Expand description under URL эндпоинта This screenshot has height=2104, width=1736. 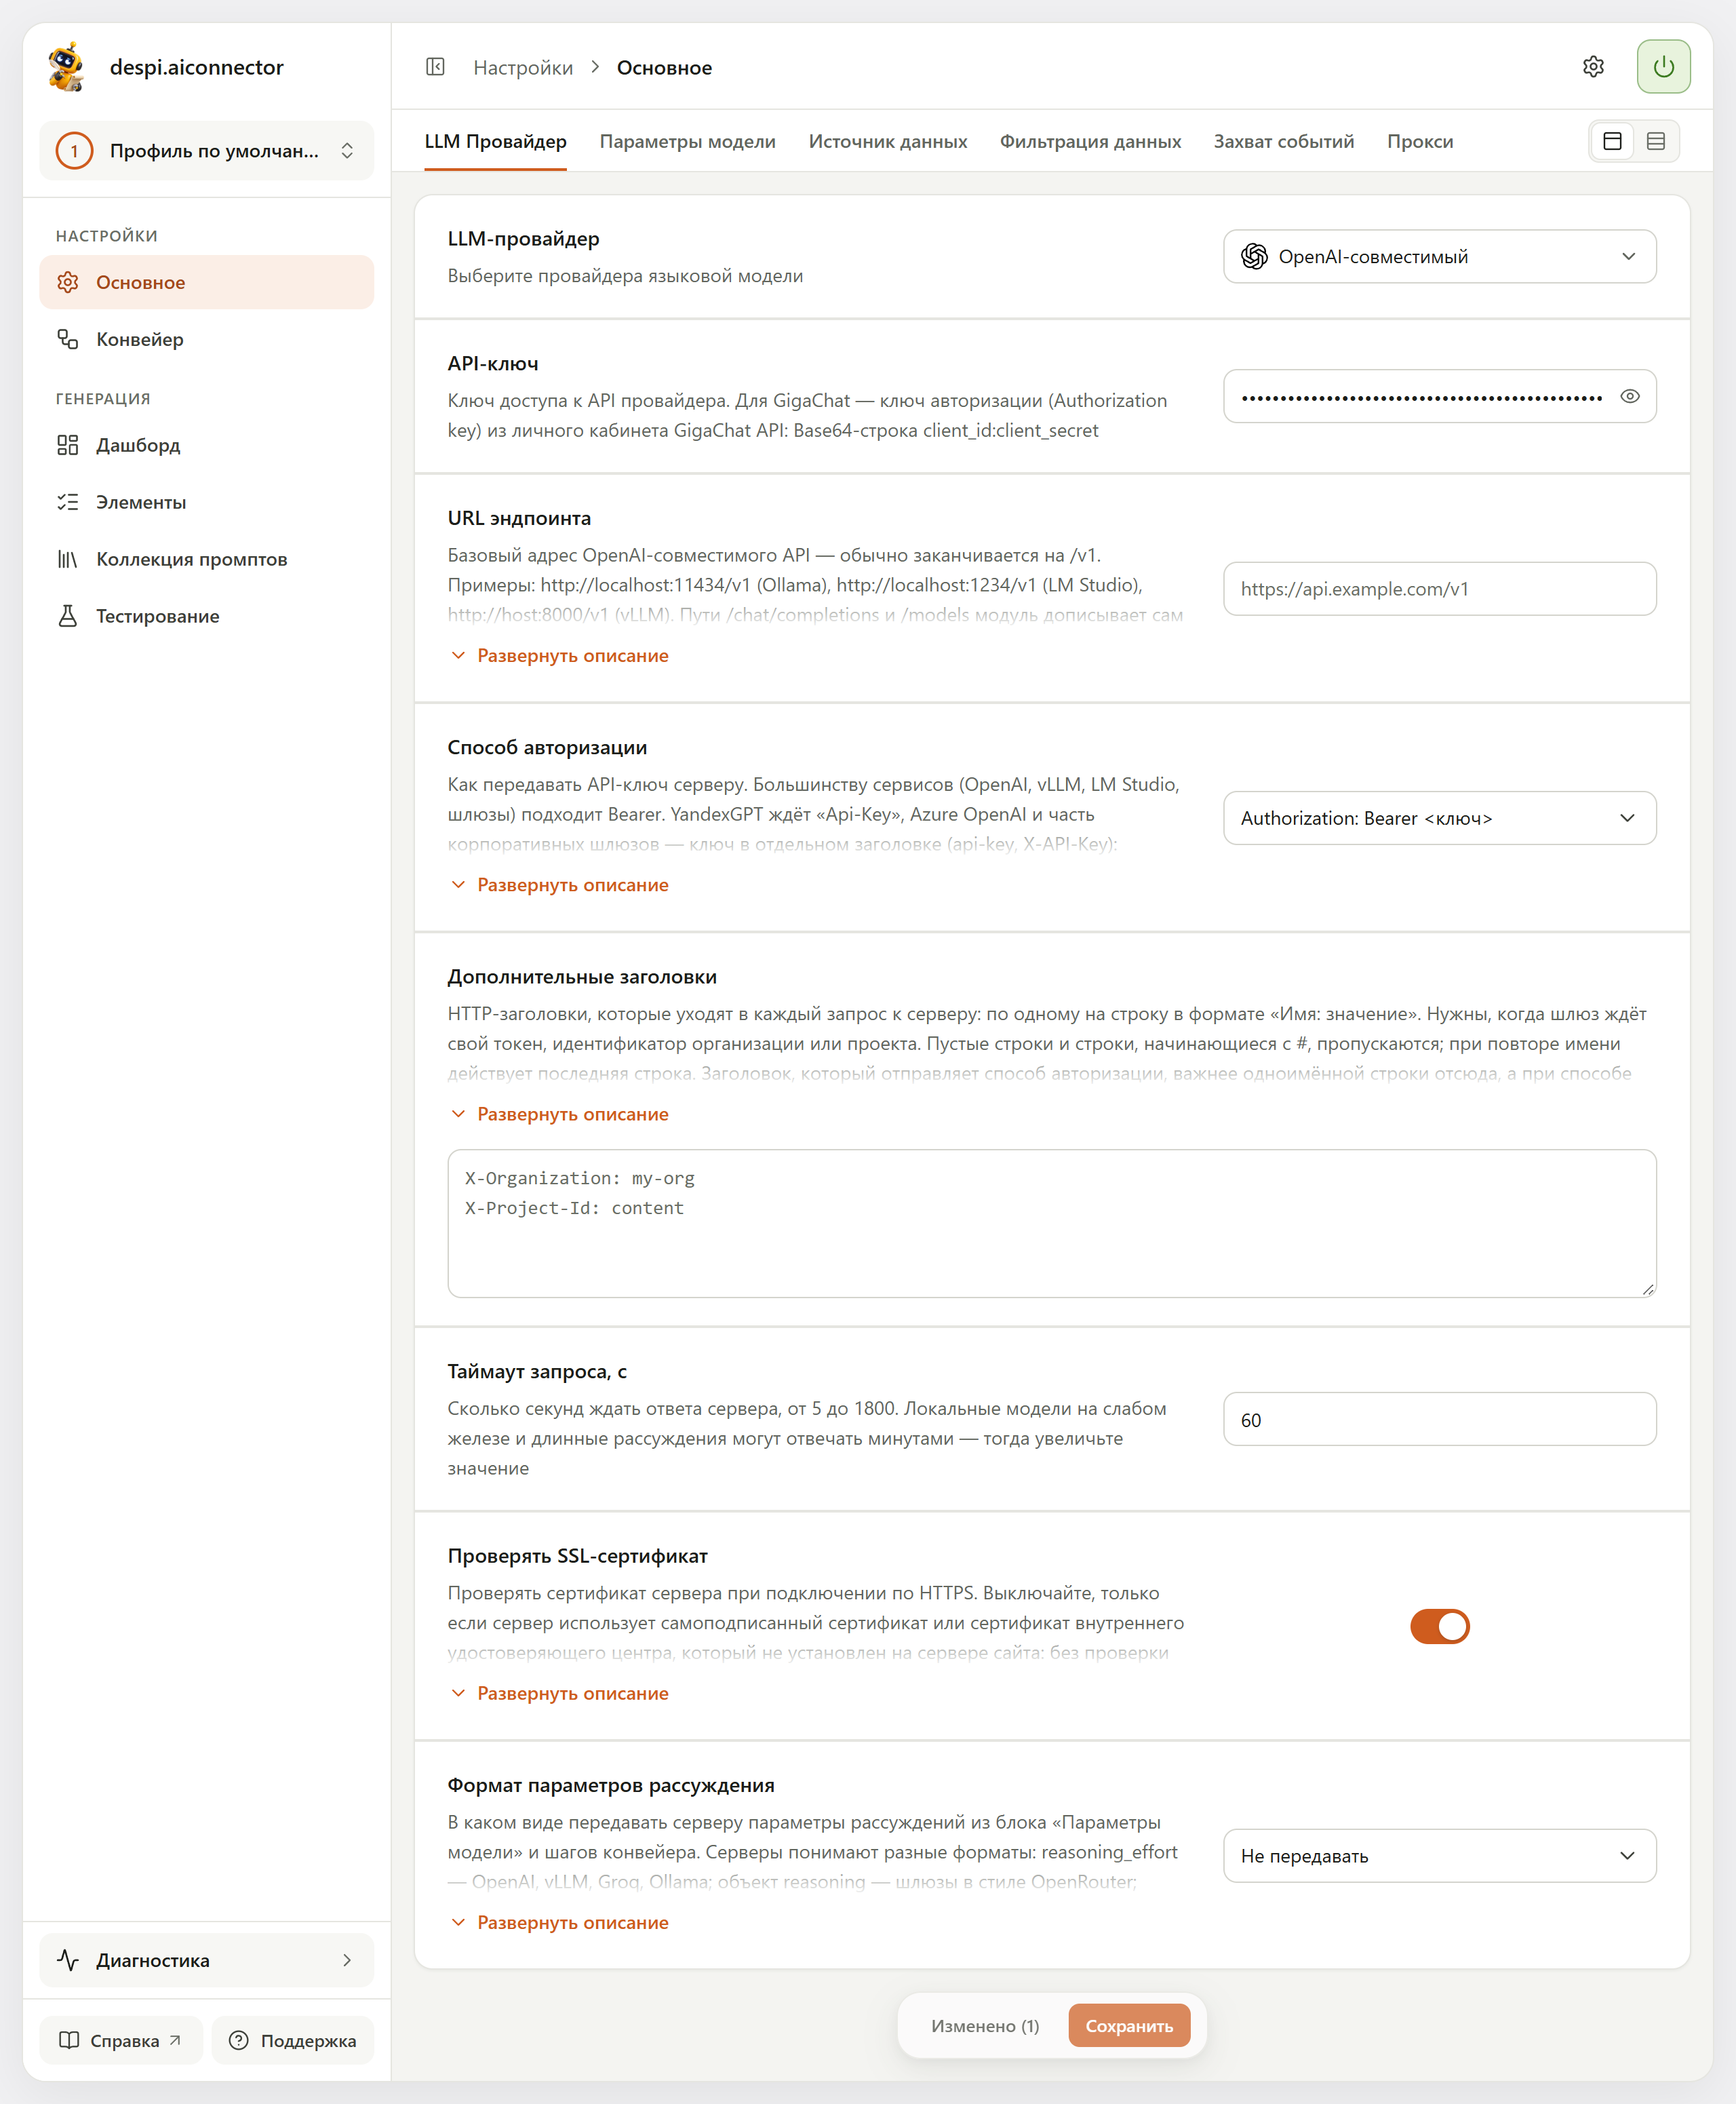tap(560, 656)
